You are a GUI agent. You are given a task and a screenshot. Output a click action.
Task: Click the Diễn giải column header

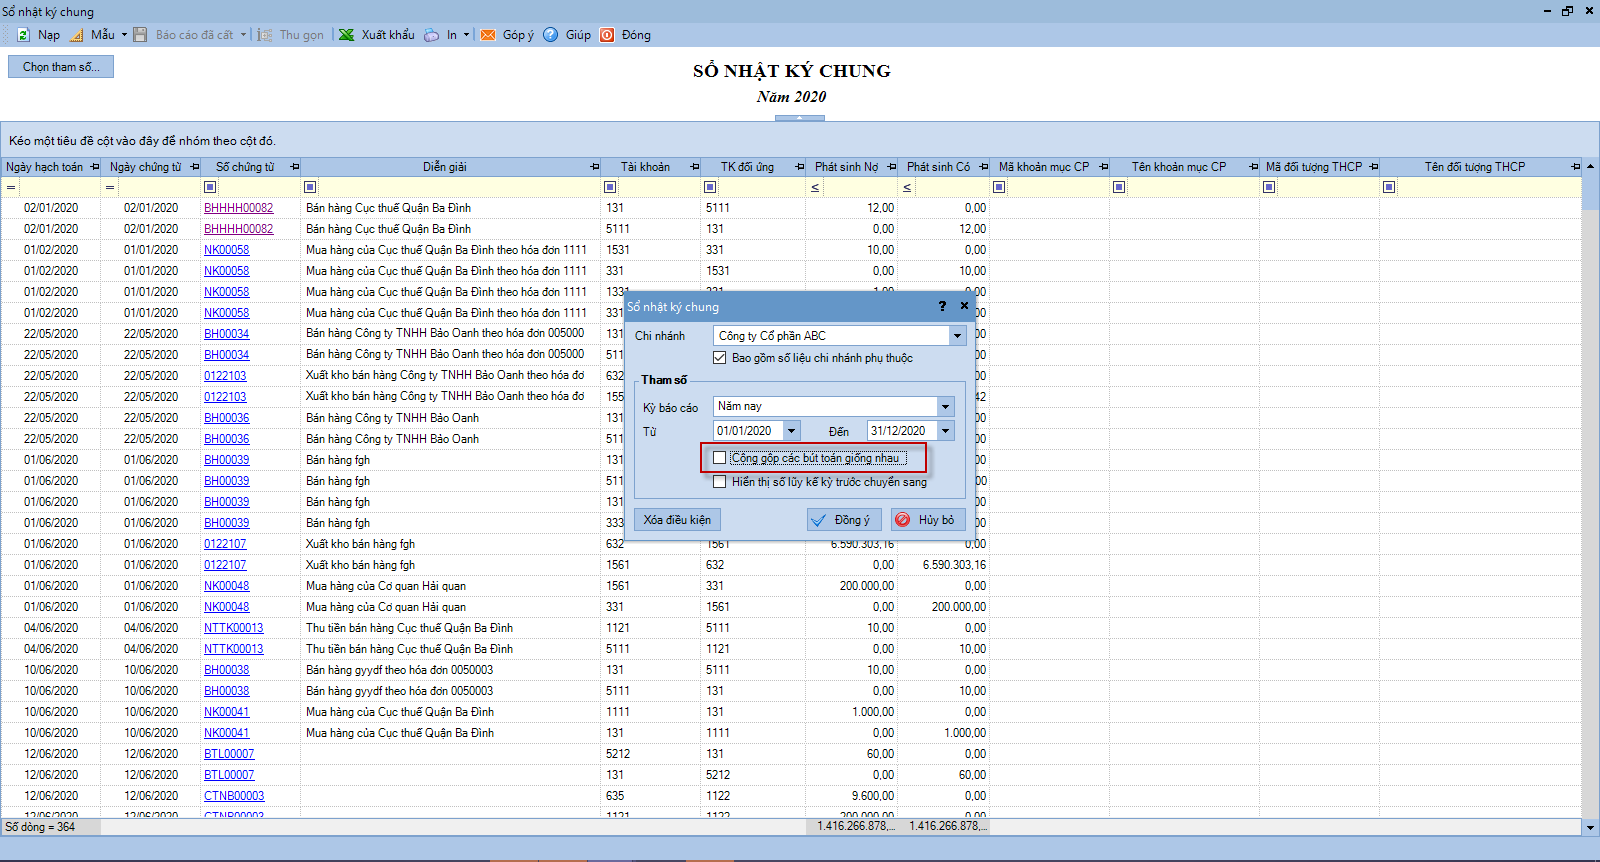click(x=444, y=167)
